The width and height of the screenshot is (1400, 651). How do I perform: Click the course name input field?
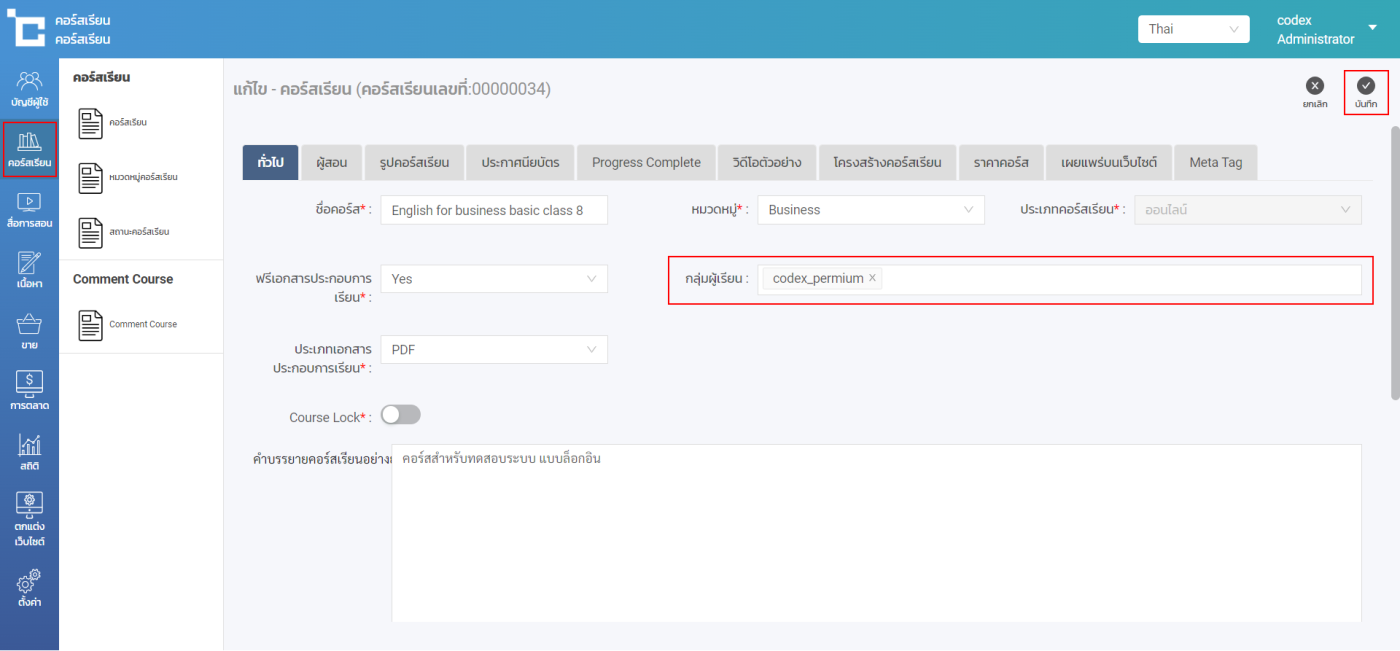tap(494, 211)
